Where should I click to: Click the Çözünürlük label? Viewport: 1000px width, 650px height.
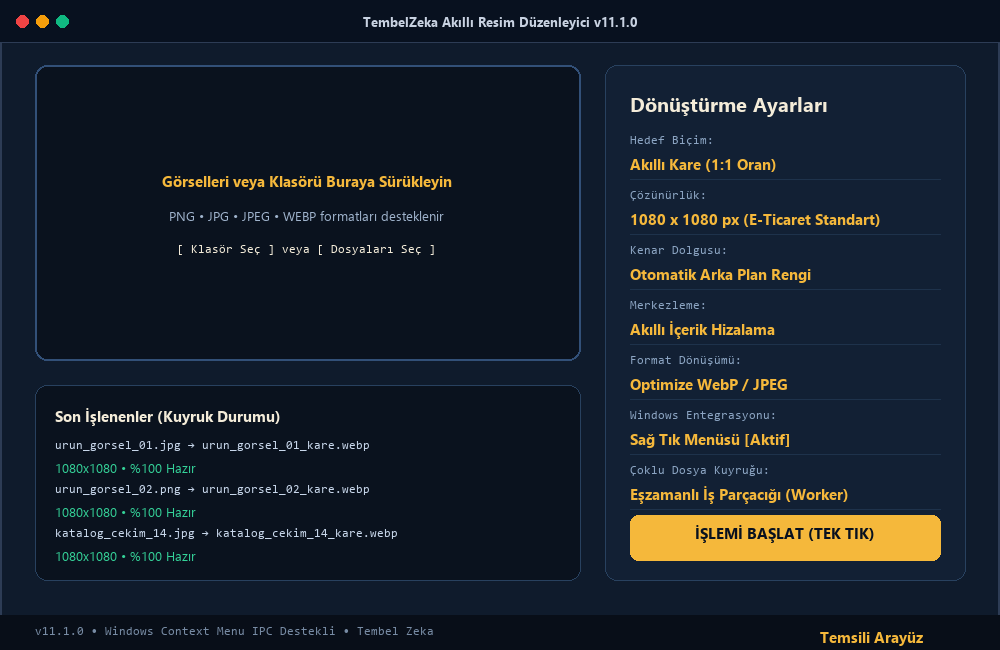[668, 195]
